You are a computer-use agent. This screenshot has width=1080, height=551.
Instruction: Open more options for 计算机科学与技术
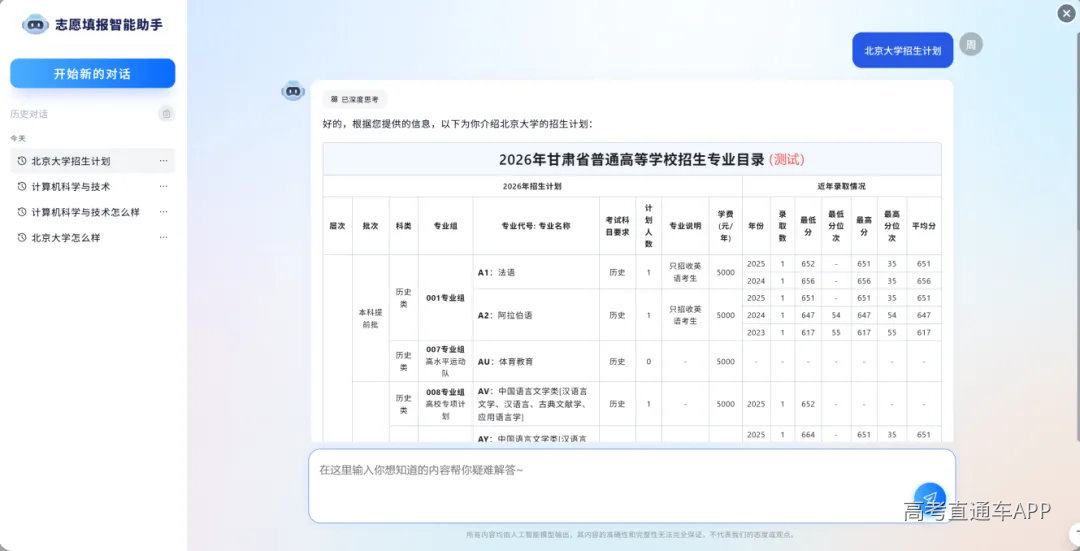click(163, 186)
